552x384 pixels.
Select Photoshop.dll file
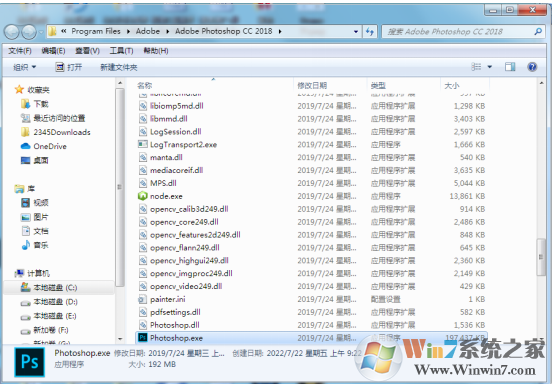point(169,325)
